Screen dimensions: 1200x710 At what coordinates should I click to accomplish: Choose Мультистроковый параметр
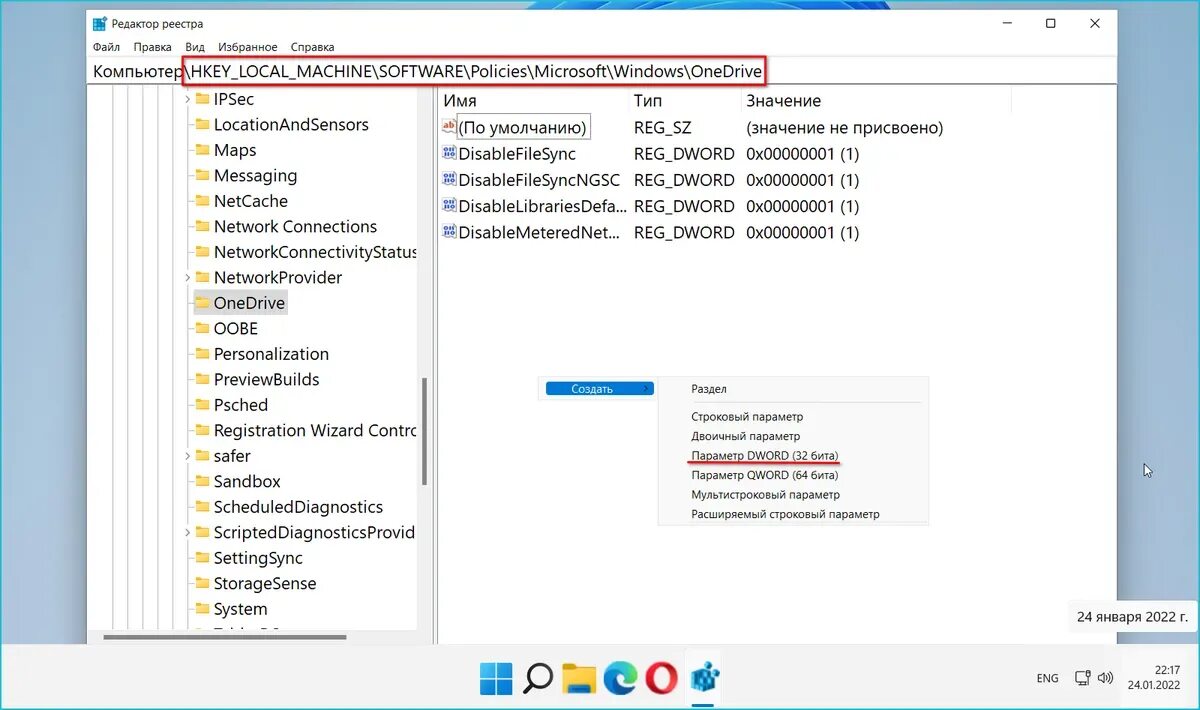click(765, 495)
